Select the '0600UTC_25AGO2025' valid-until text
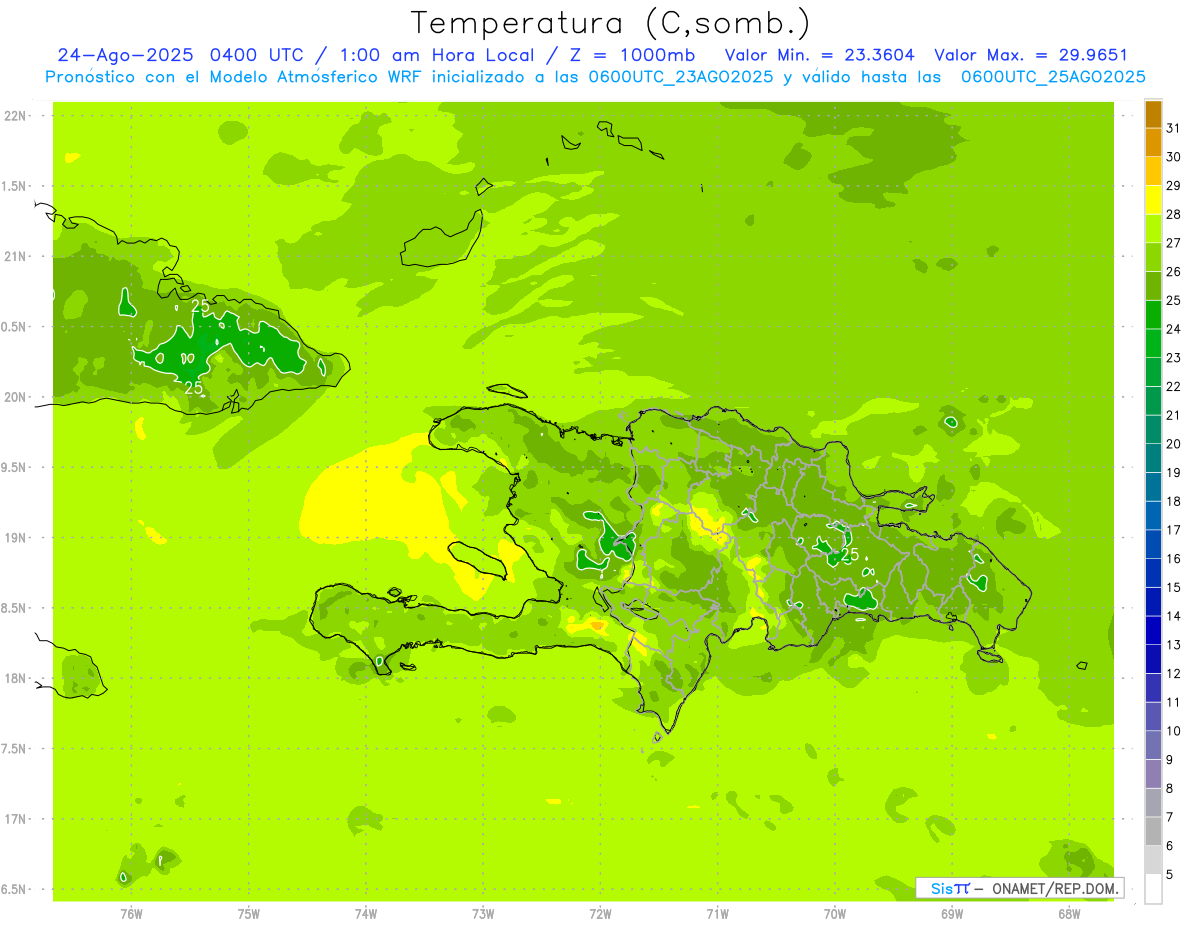Screen dimensions: 1200x927 (1053, 77)
